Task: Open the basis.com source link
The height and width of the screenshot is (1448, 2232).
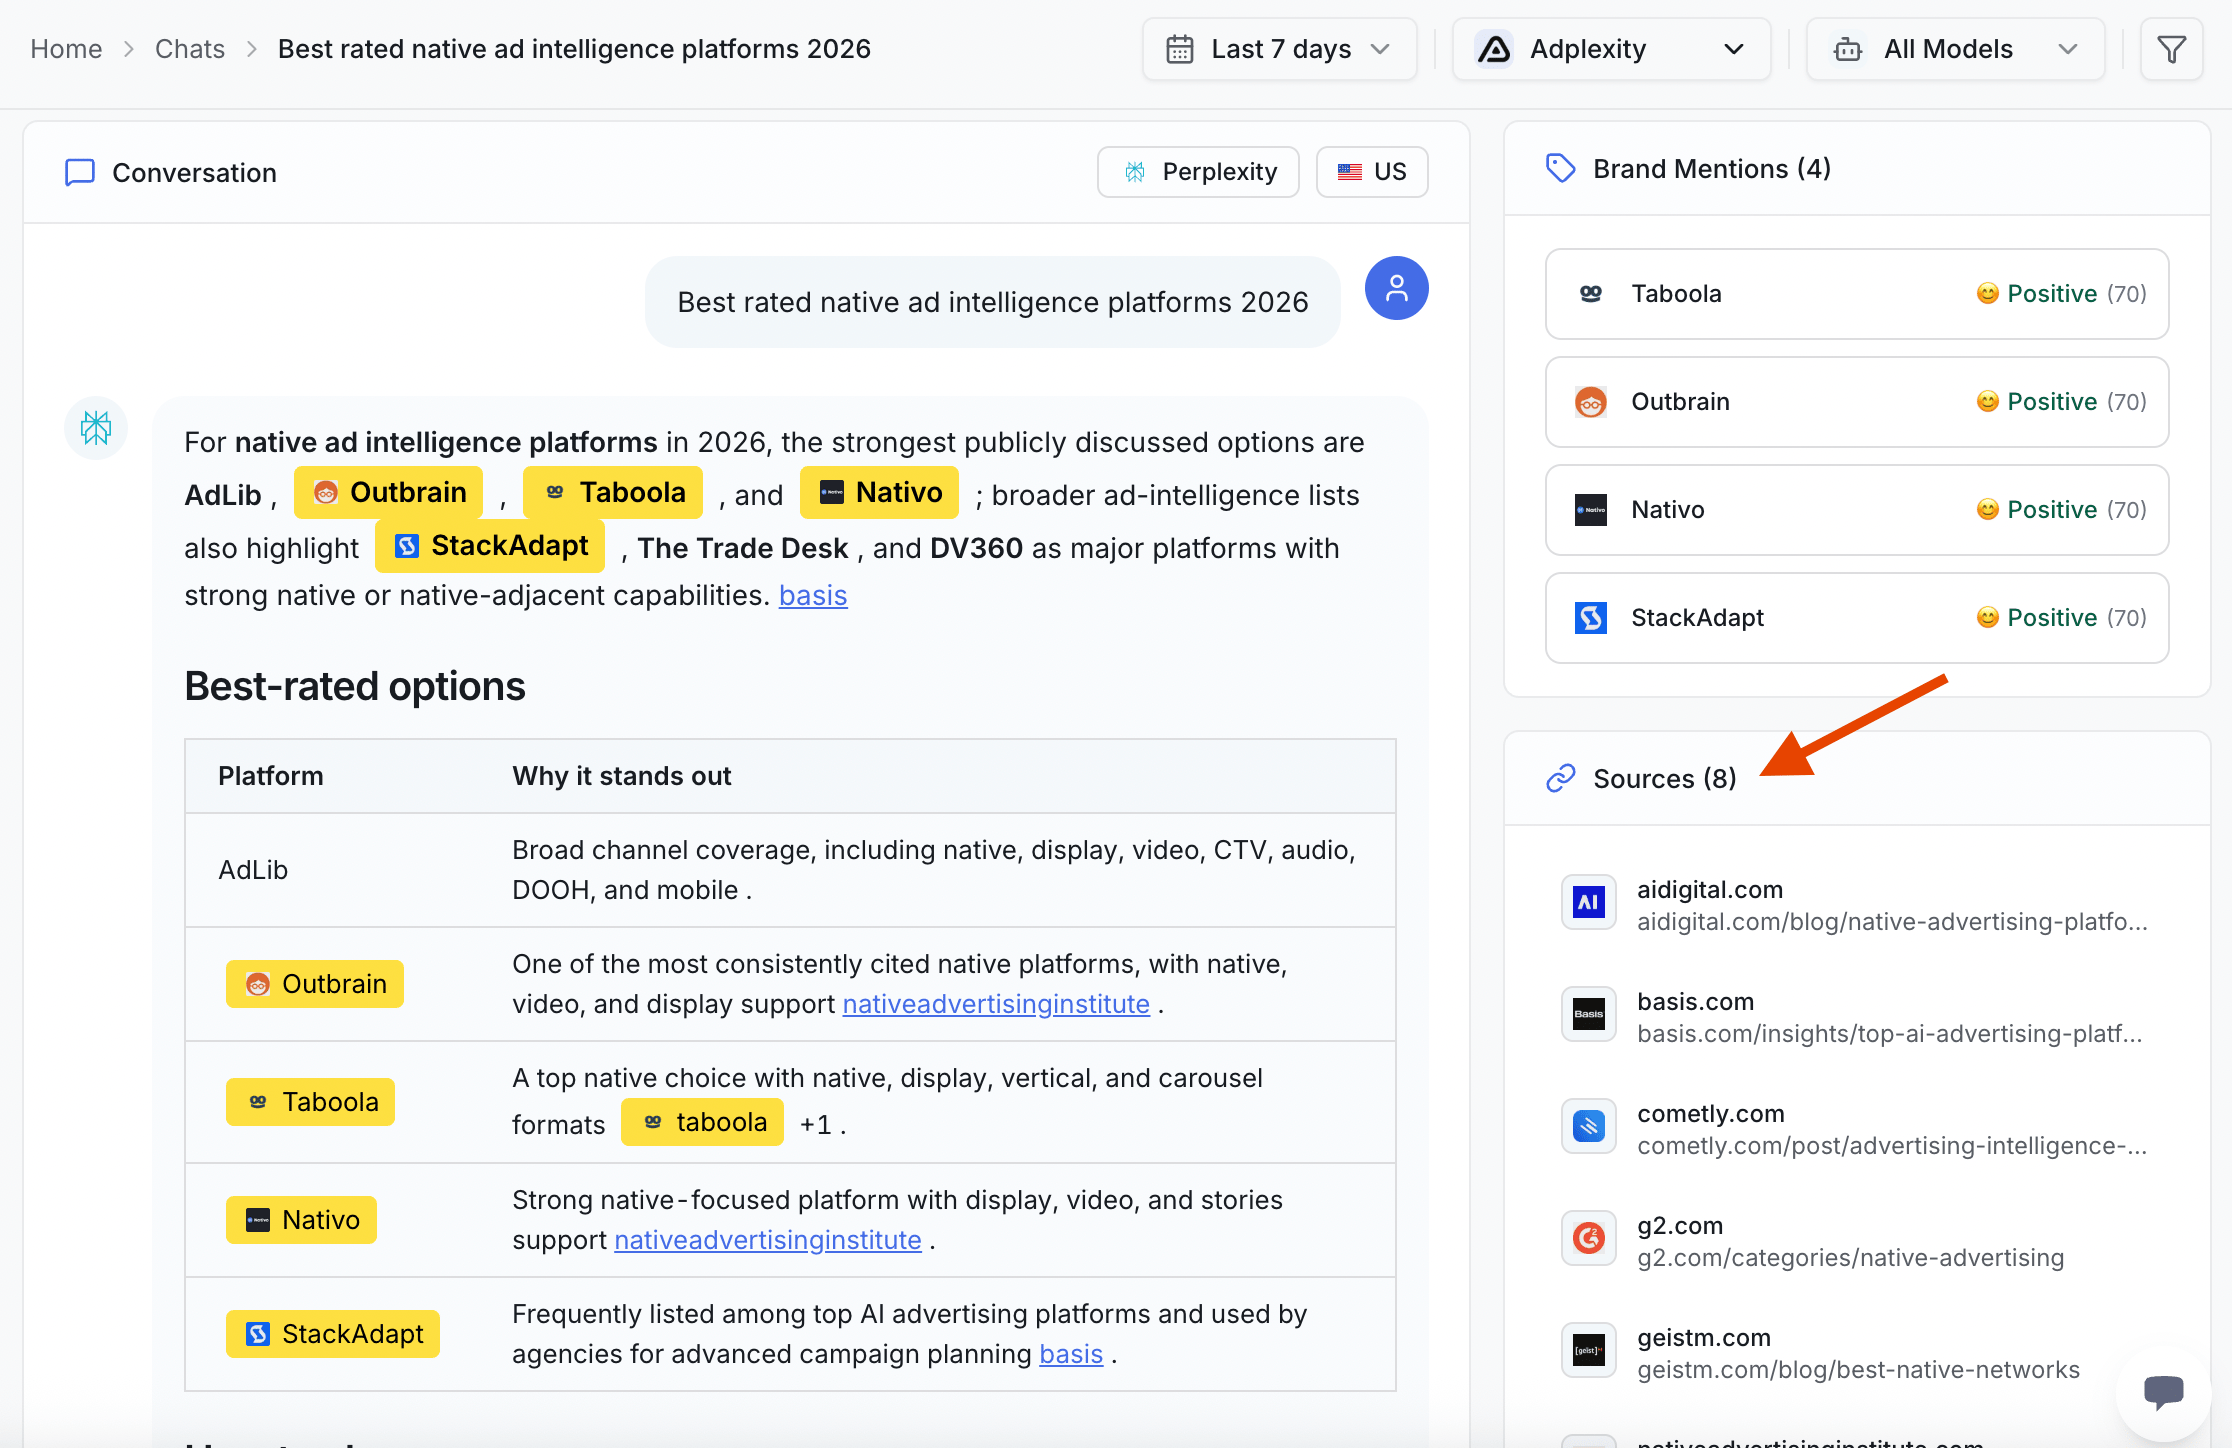Action: (1856, 1017)
